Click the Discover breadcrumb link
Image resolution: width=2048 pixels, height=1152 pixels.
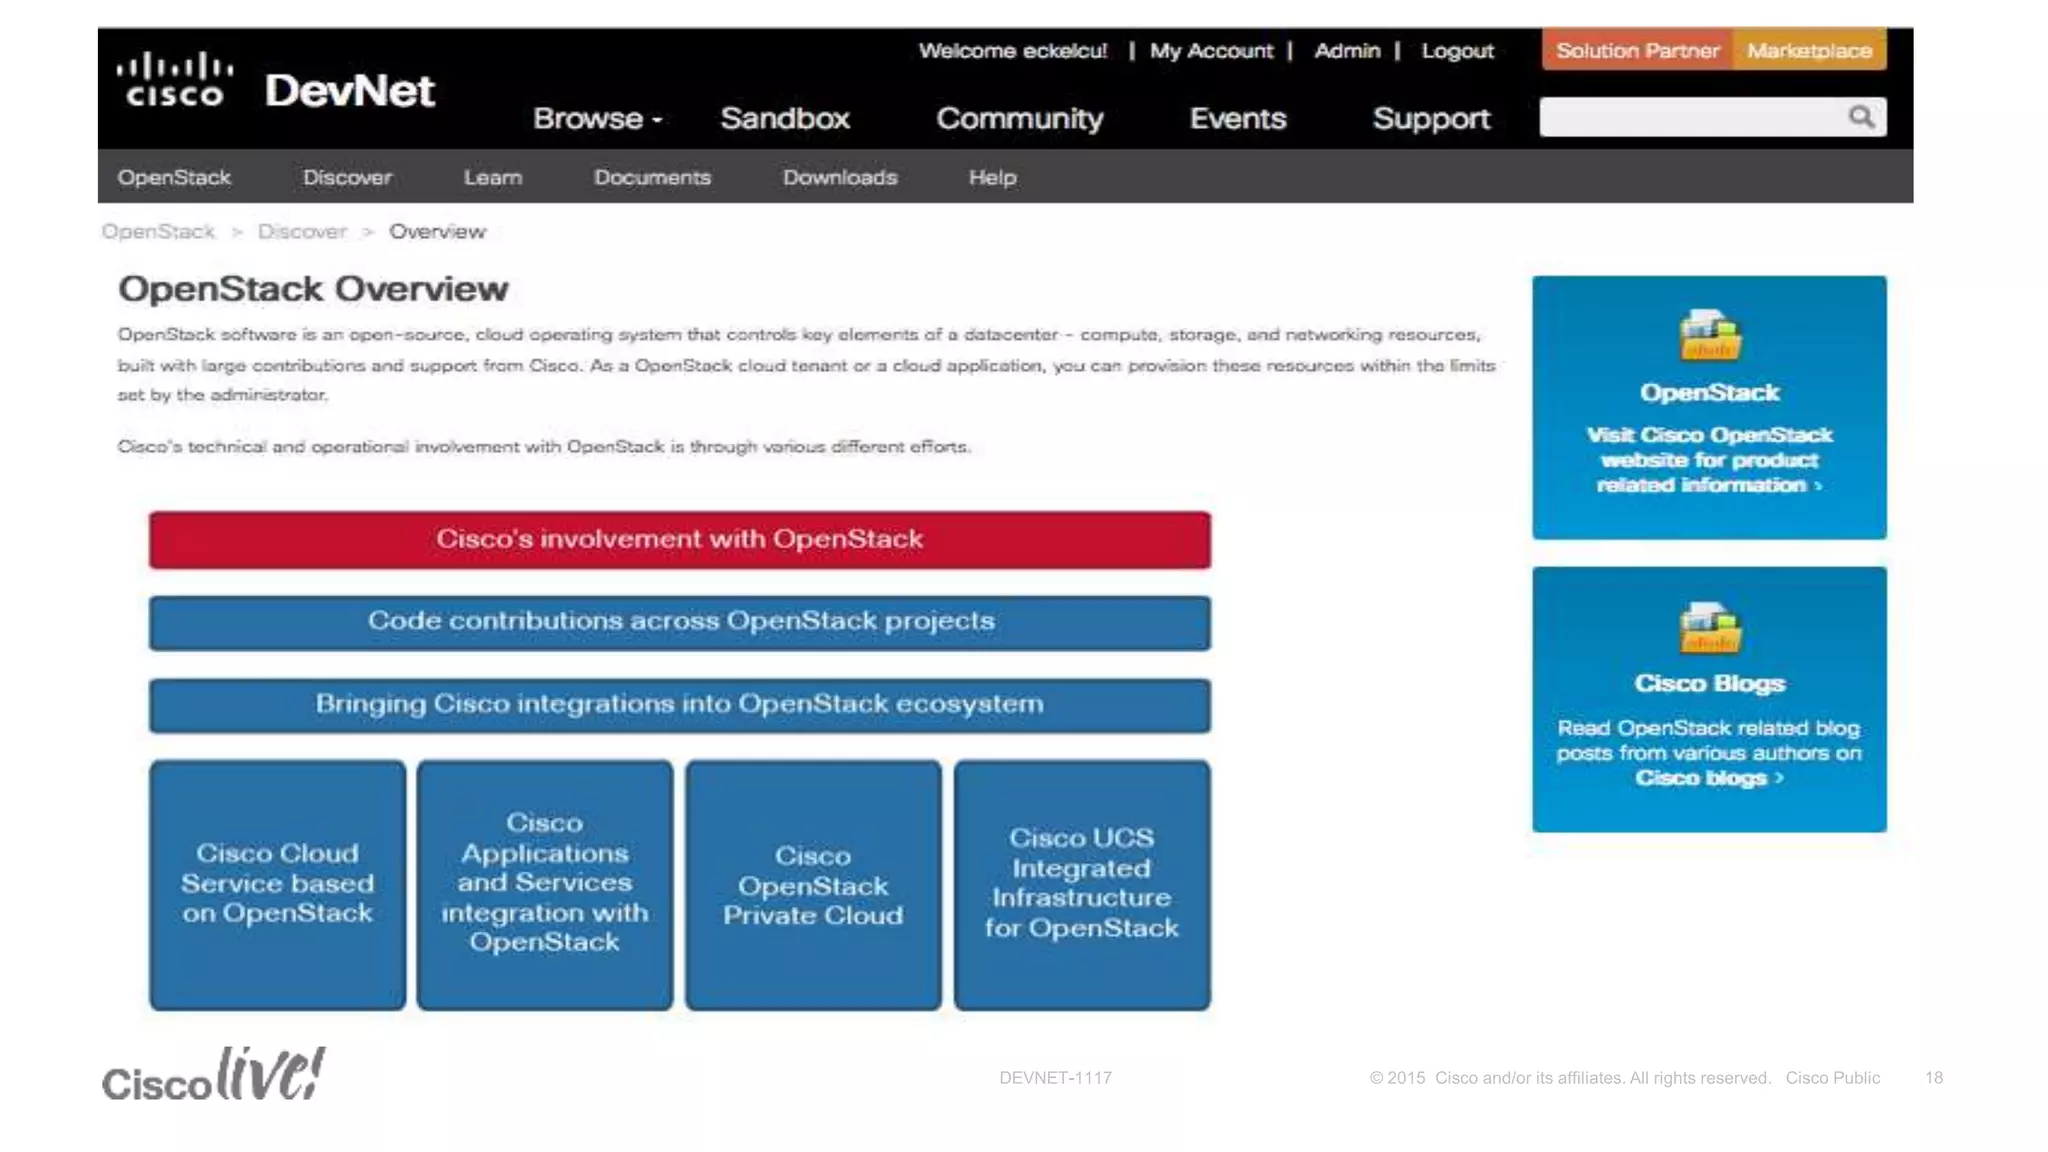point(302,231)
